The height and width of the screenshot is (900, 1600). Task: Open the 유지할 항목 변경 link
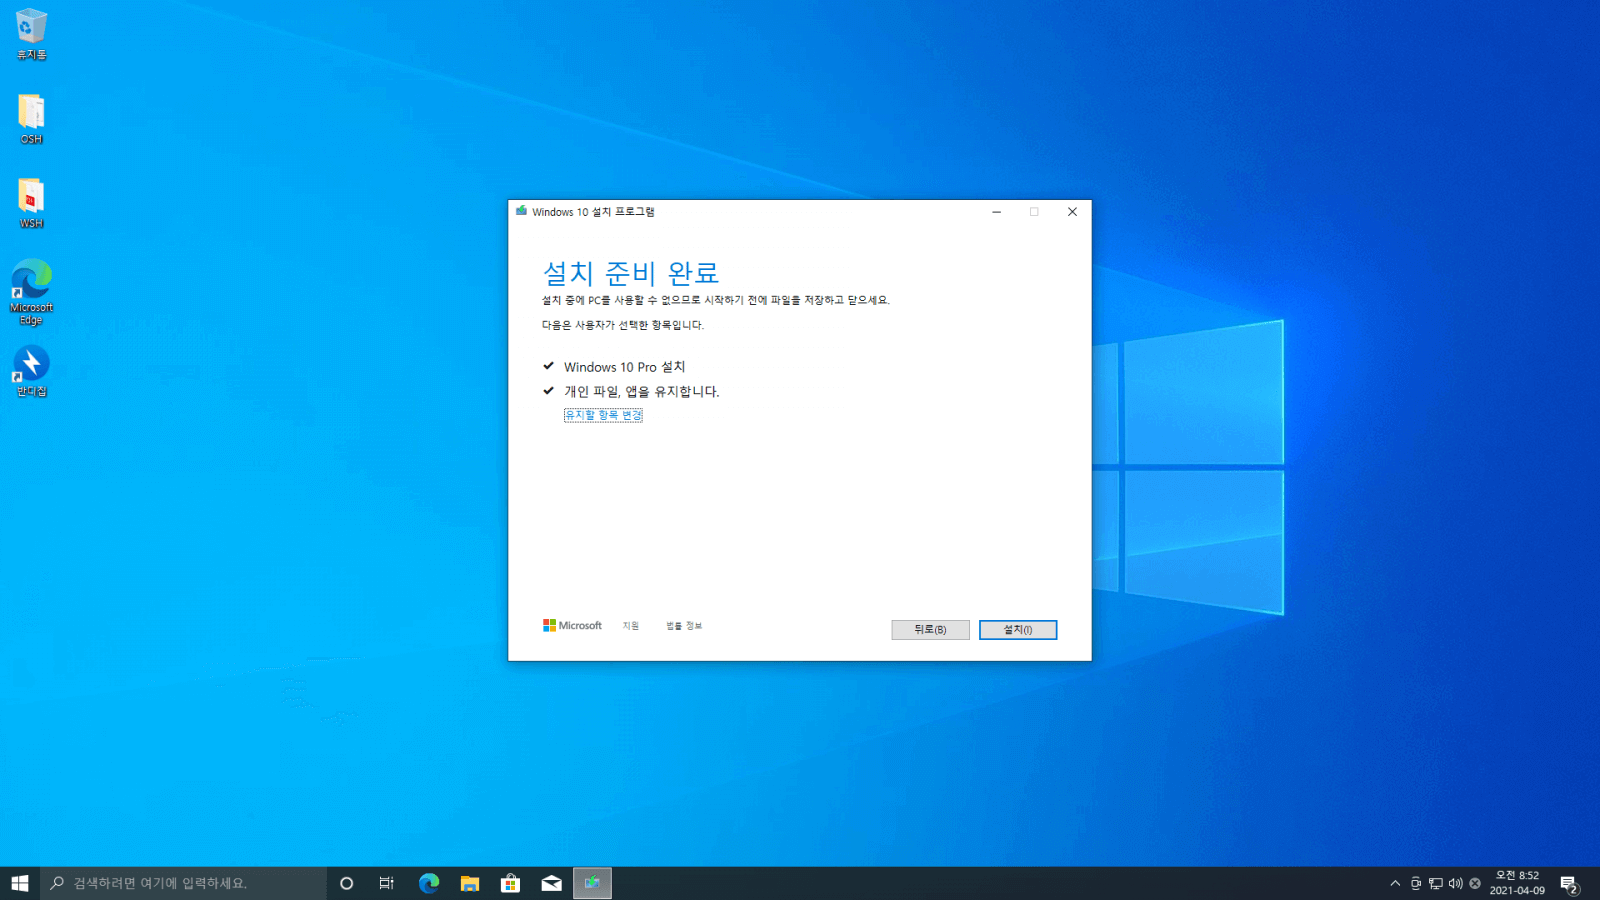[603, 415]
